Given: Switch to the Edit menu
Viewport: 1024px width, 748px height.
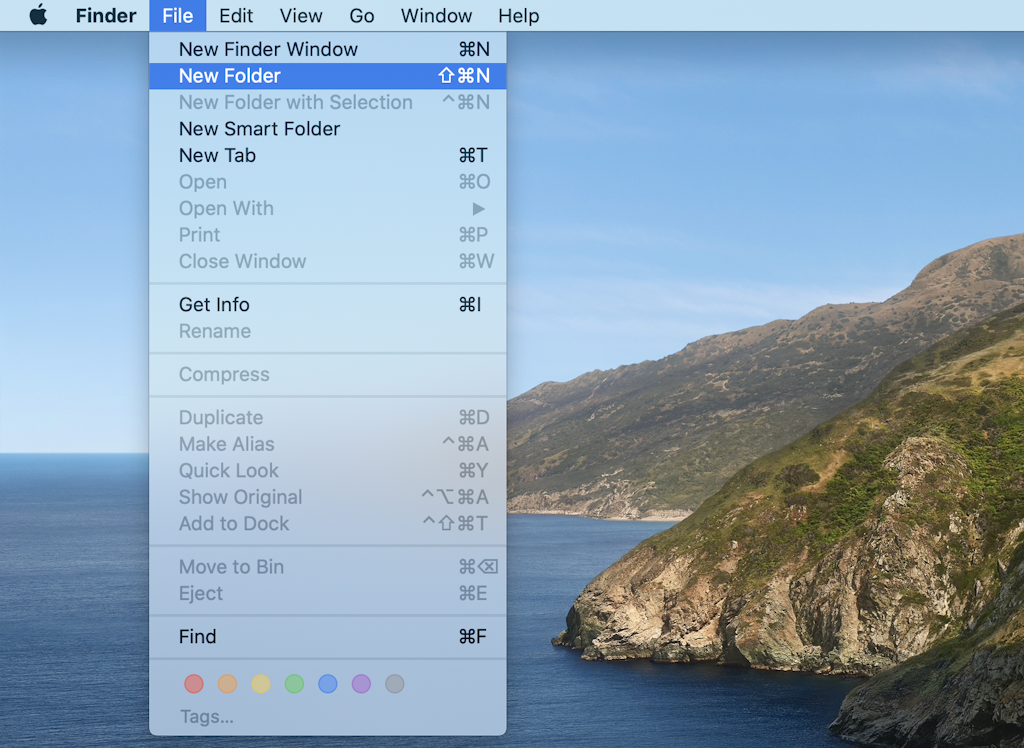Looking at the screenshot, I should tap(235, 15).
